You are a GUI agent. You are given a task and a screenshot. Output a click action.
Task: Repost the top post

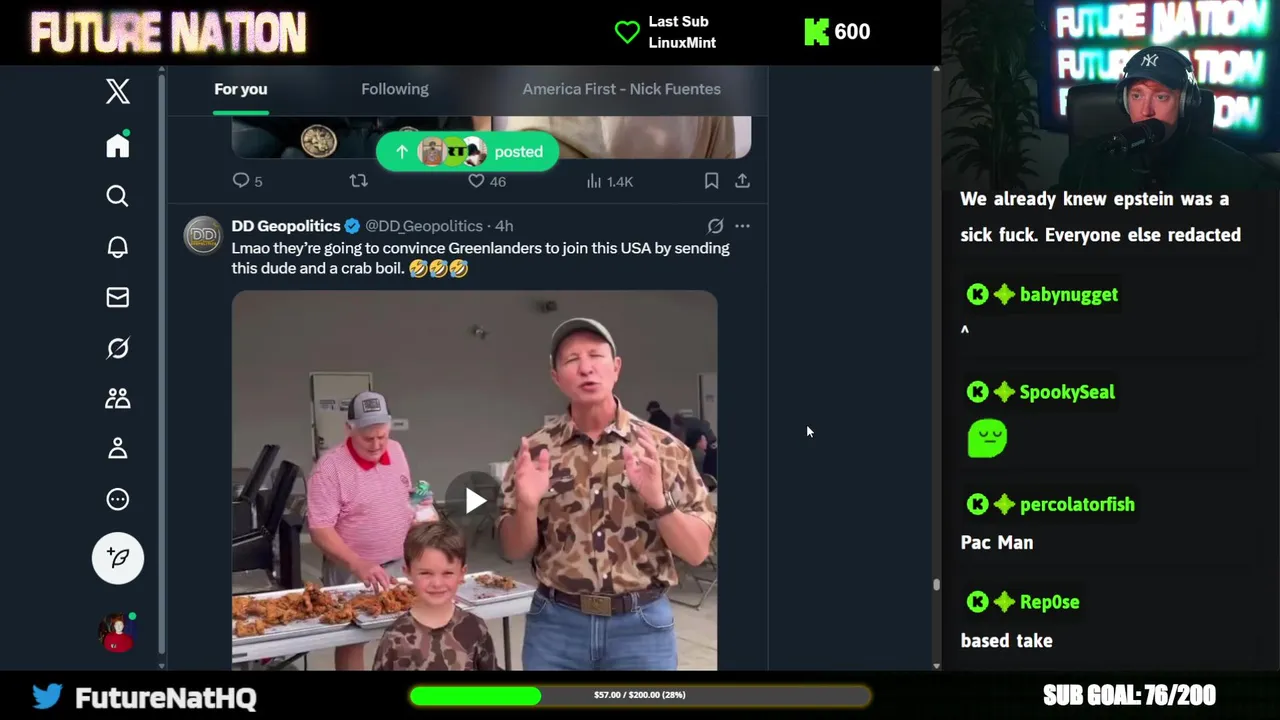click(x=359, y=181)
